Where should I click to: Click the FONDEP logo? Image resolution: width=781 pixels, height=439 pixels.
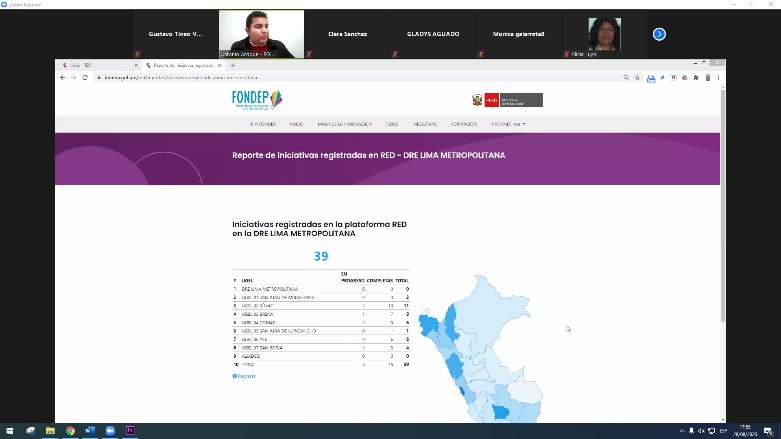point(257,99)
